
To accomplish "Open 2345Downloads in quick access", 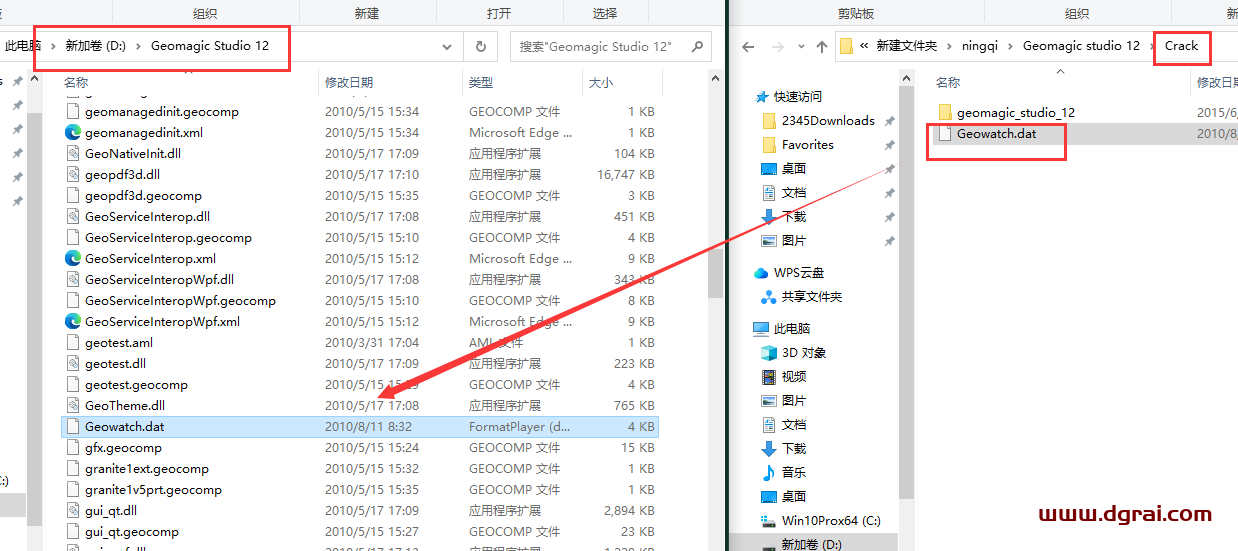I will coord(828,120).
